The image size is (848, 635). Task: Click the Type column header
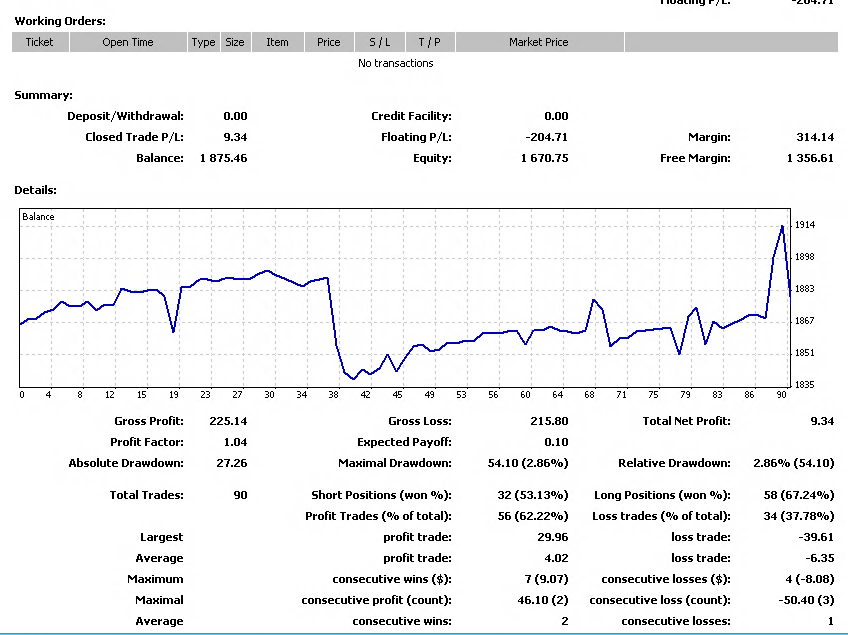(204, 42)
